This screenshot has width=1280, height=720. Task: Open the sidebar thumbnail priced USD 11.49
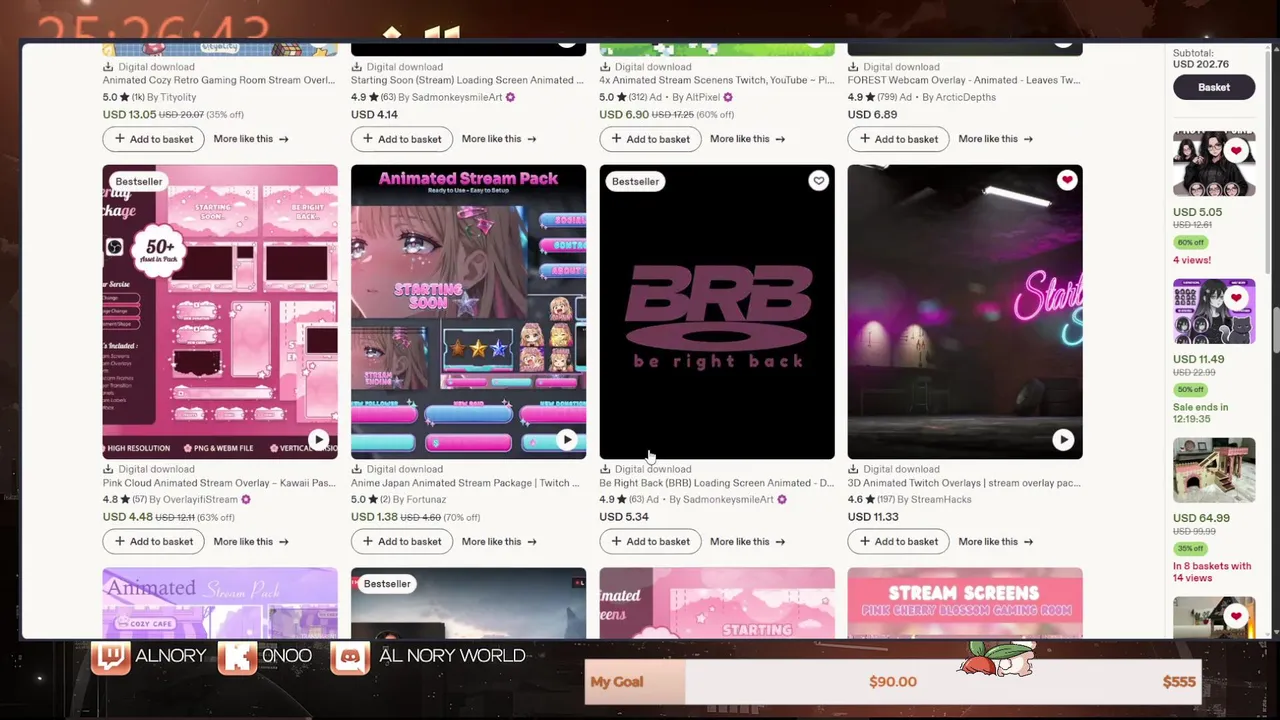point(1214,311)
